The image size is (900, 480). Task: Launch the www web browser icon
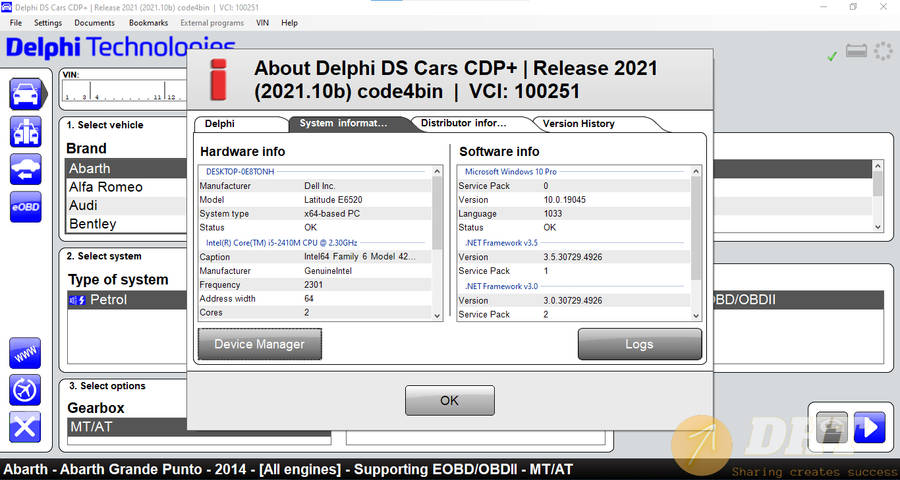click(25, 353)
